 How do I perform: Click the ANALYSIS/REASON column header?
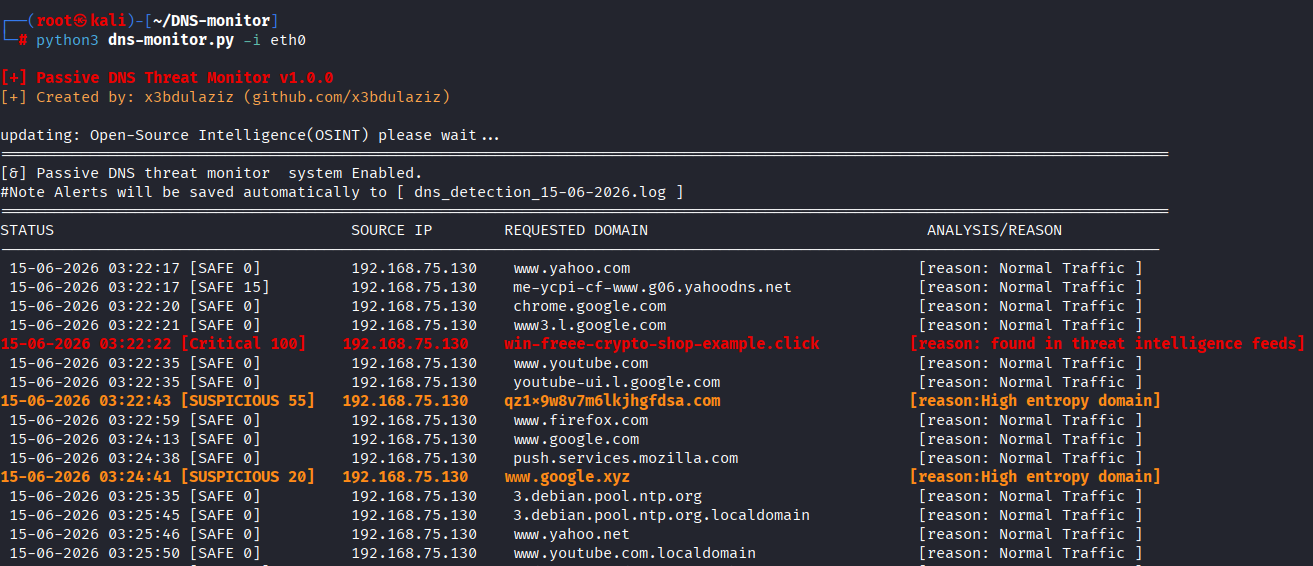tap(994, 230)
